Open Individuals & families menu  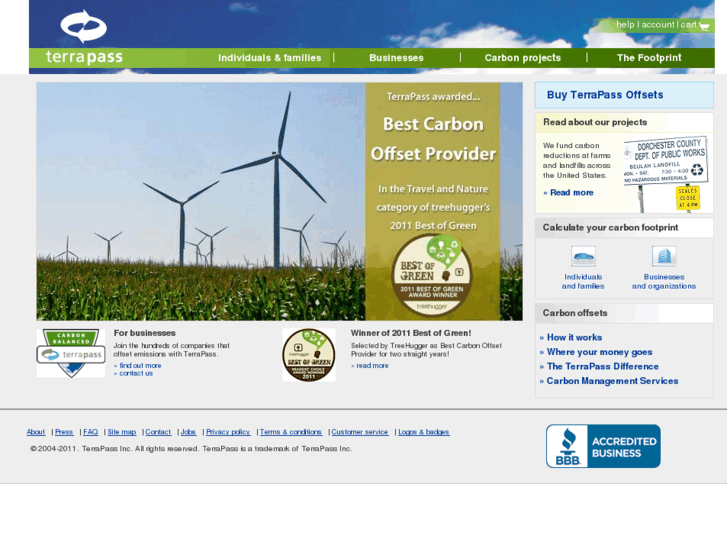[x=269, y=58]
